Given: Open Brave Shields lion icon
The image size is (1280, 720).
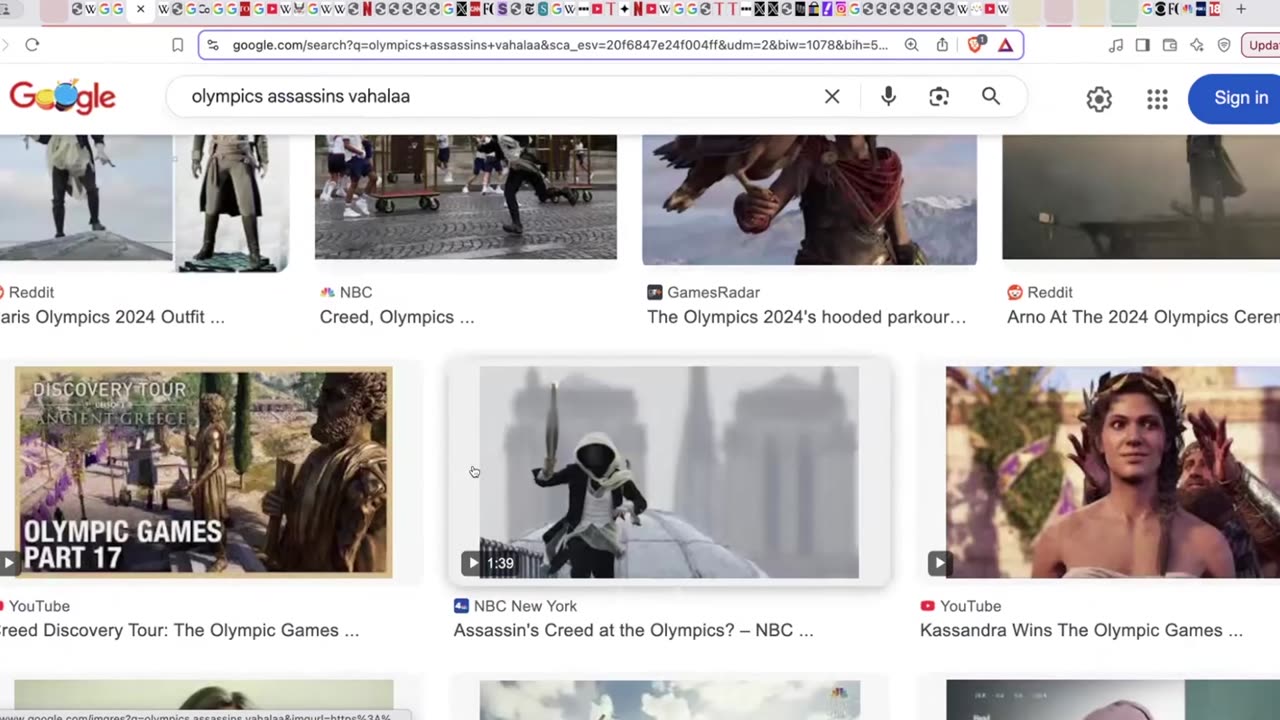Looking at the screenshot, I should (x=976, y=45).
